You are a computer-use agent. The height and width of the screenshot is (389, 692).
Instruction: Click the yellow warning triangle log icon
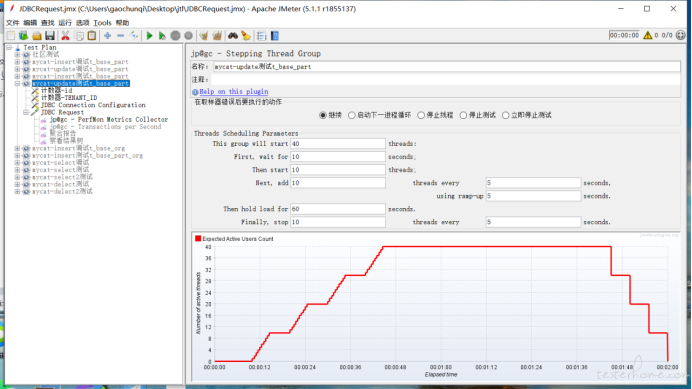647,35
